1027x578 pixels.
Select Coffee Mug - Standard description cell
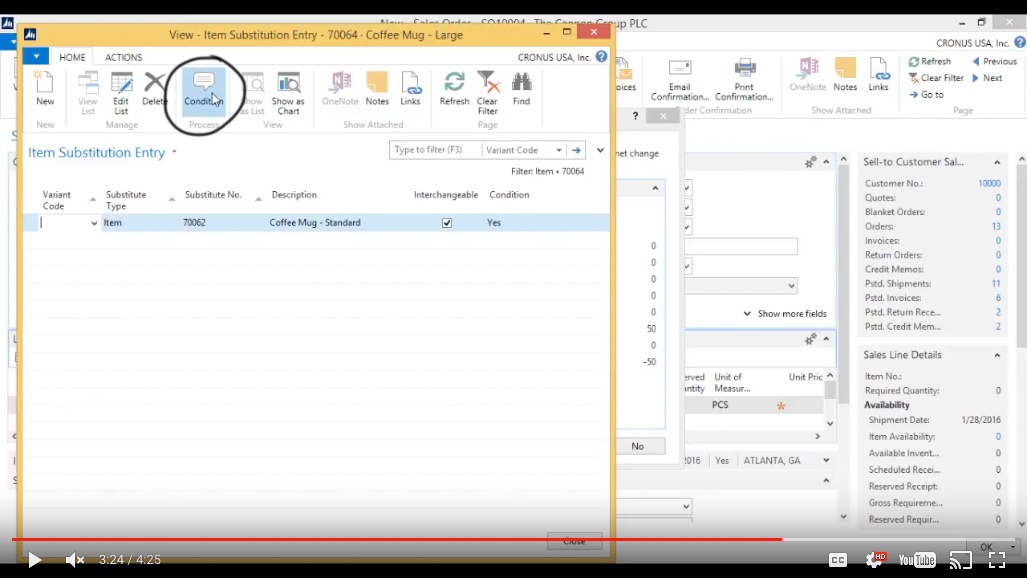[315, 223]
